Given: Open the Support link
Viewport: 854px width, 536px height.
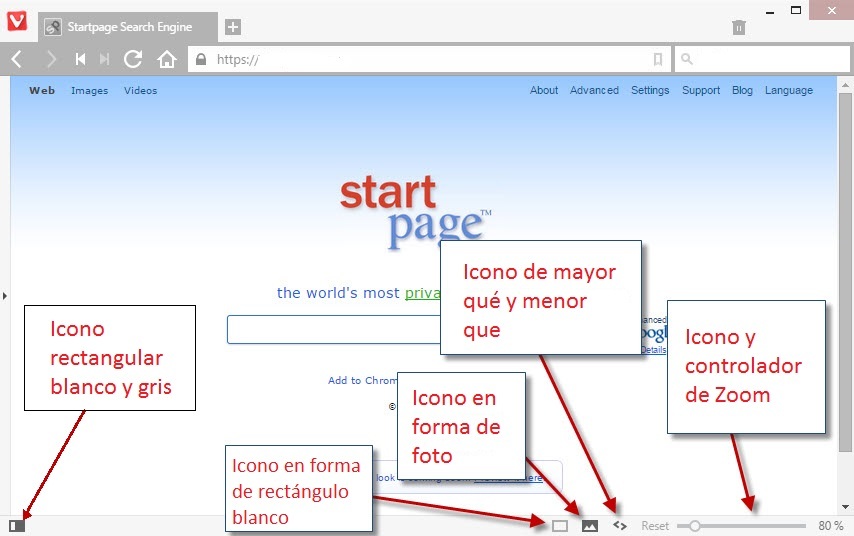Looking at the screenshot, I should 701,90.
